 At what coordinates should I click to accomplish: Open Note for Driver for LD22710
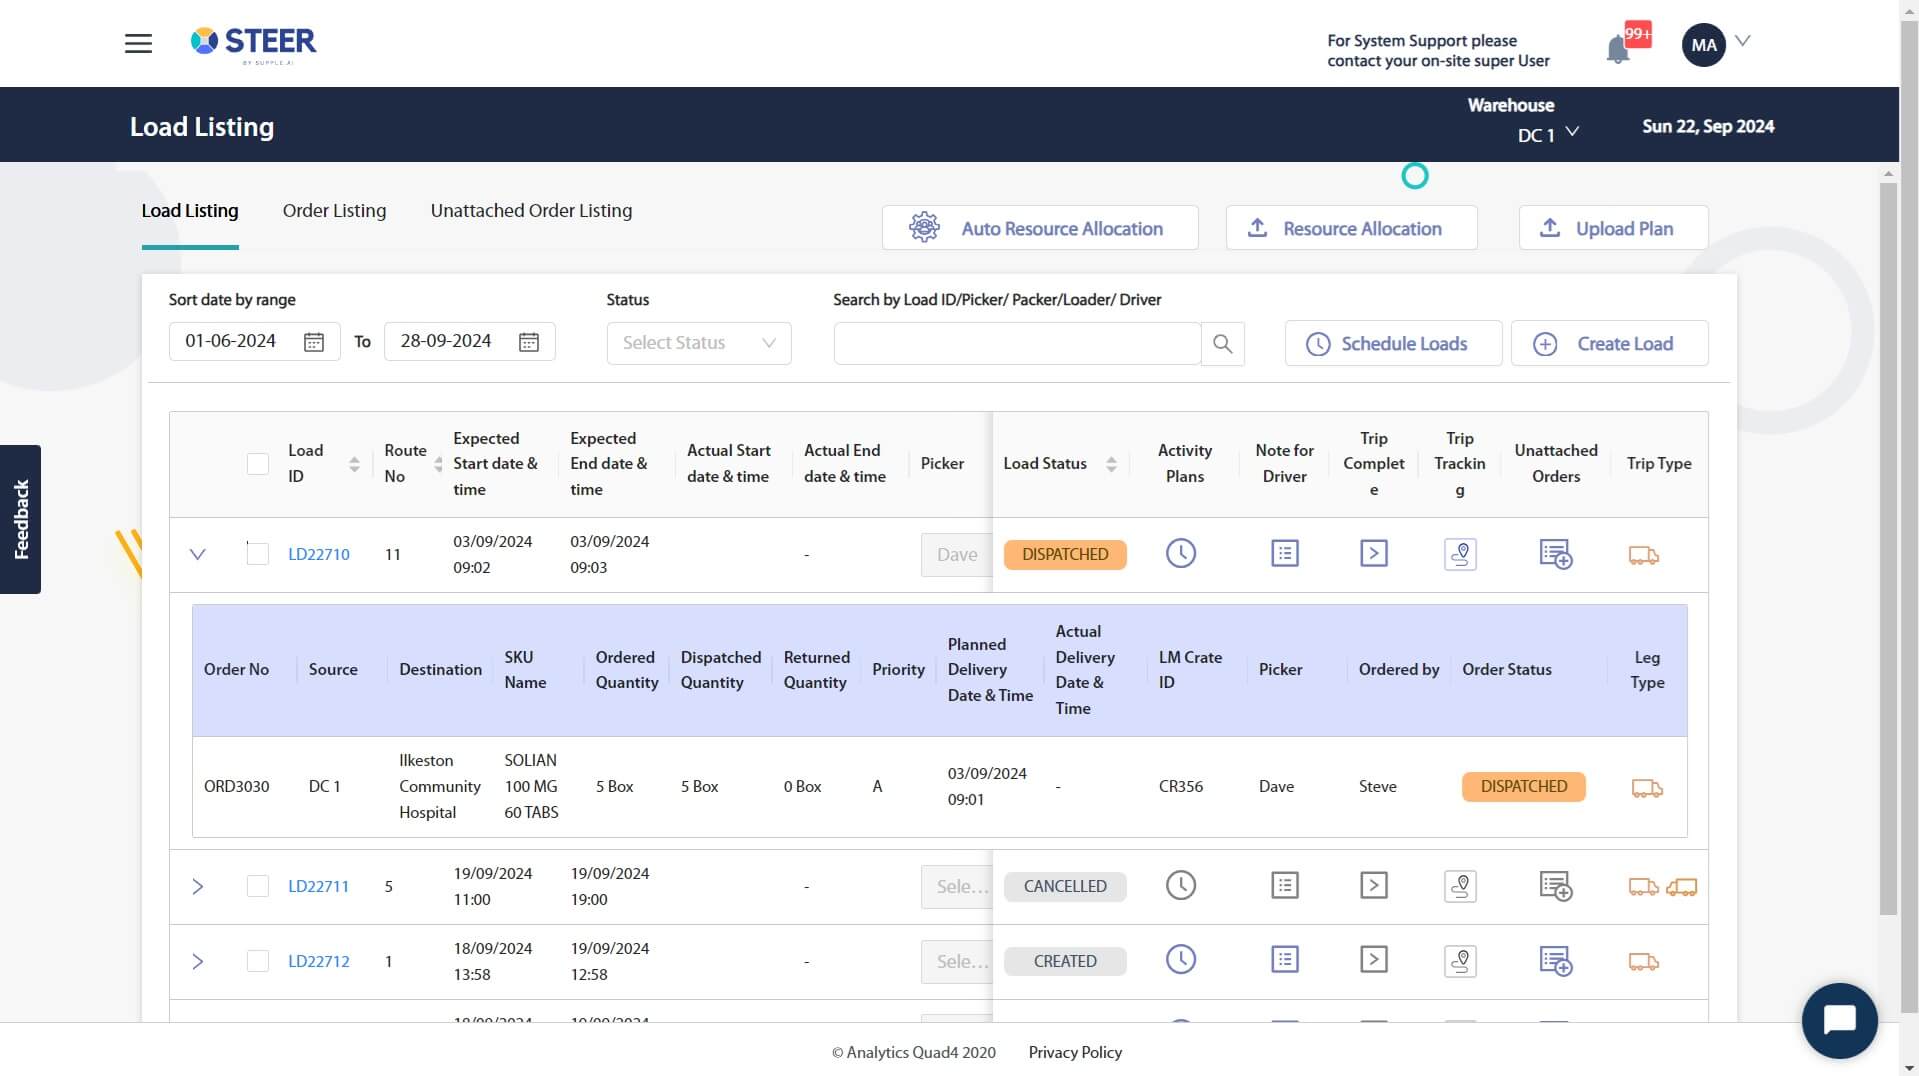(x=1285, y=553)
